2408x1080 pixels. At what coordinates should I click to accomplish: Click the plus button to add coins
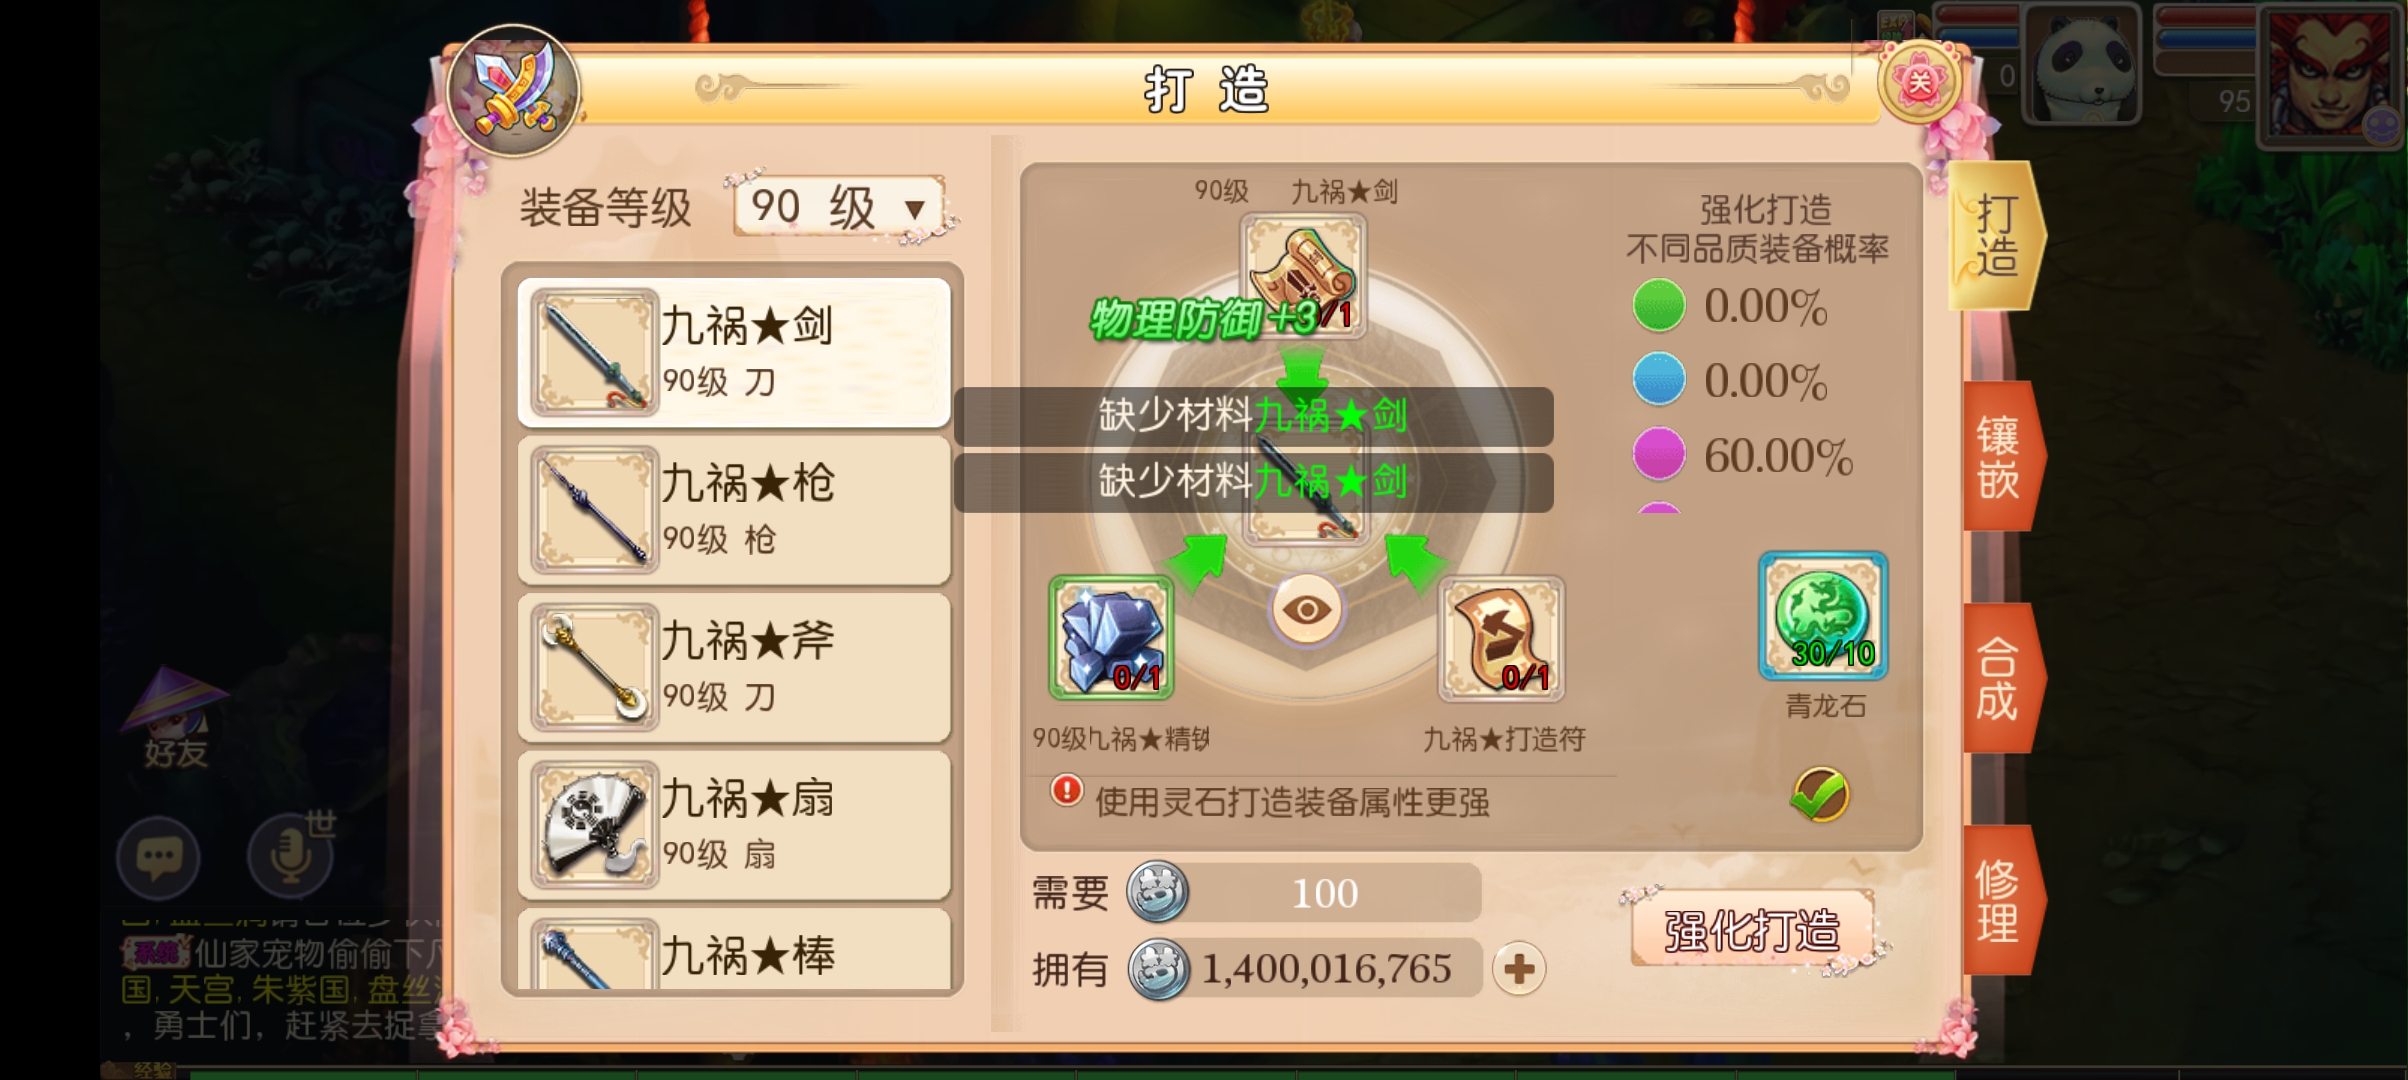pos(1519,969)
